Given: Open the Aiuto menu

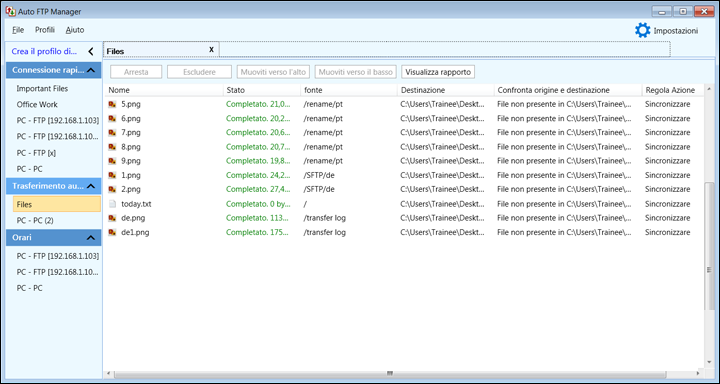Looking at the screenshot, I should point(75,30).
